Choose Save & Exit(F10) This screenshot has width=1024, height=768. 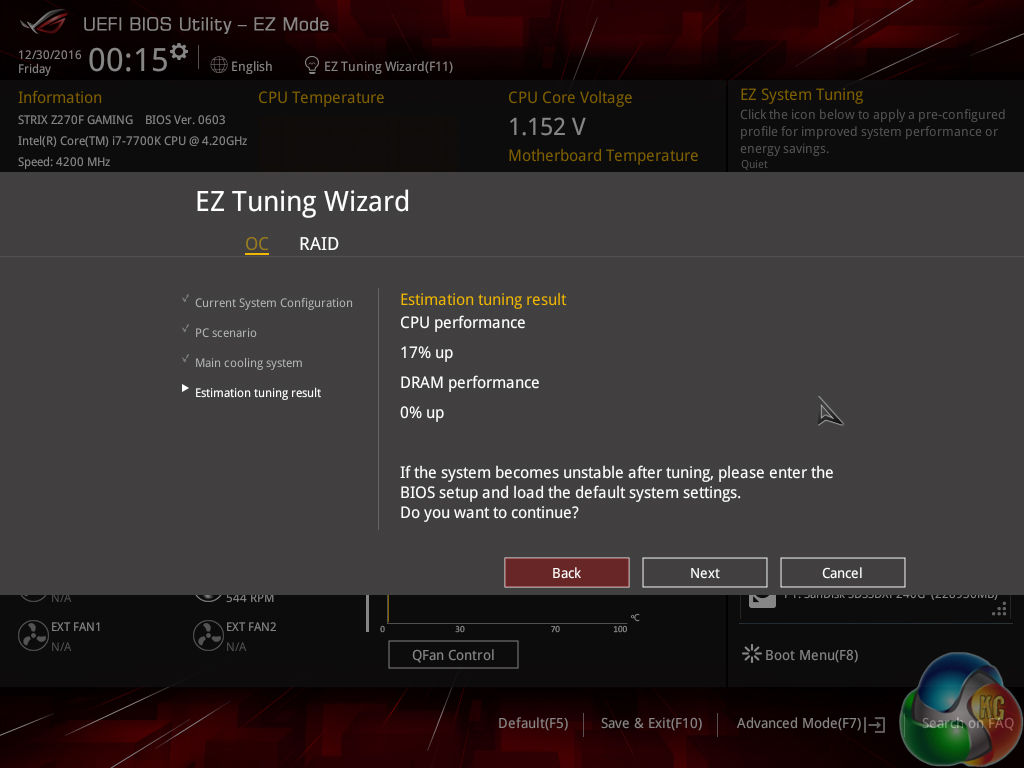coord(651,723)
